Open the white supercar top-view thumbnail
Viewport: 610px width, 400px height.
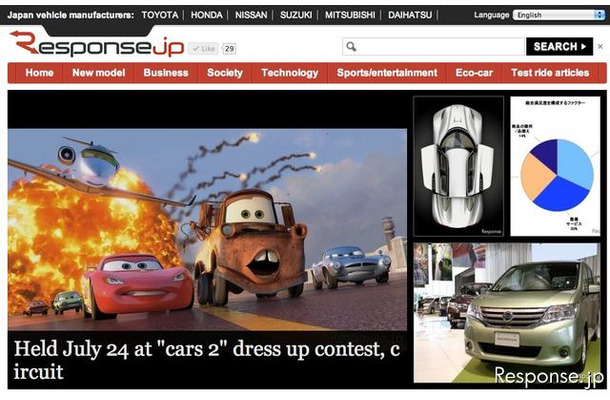[x=458, y=166]
